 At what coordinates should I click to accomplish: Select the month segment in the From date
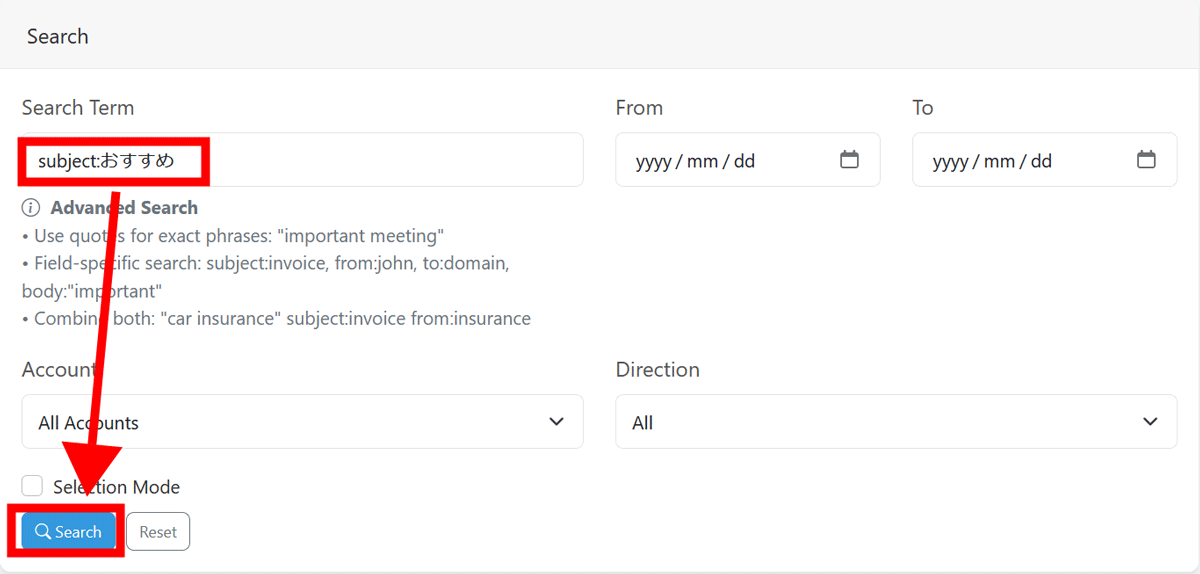[x=700, y=161]
